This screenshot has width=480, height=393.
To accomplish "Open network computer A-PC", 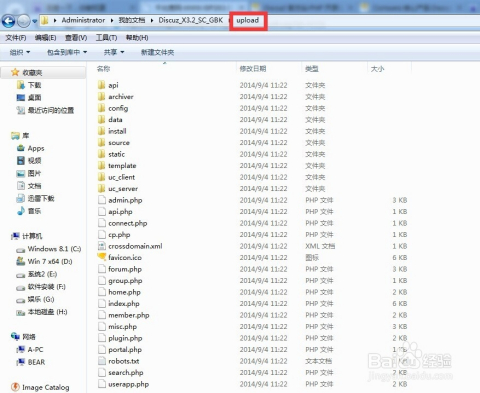I will (35, 349).
